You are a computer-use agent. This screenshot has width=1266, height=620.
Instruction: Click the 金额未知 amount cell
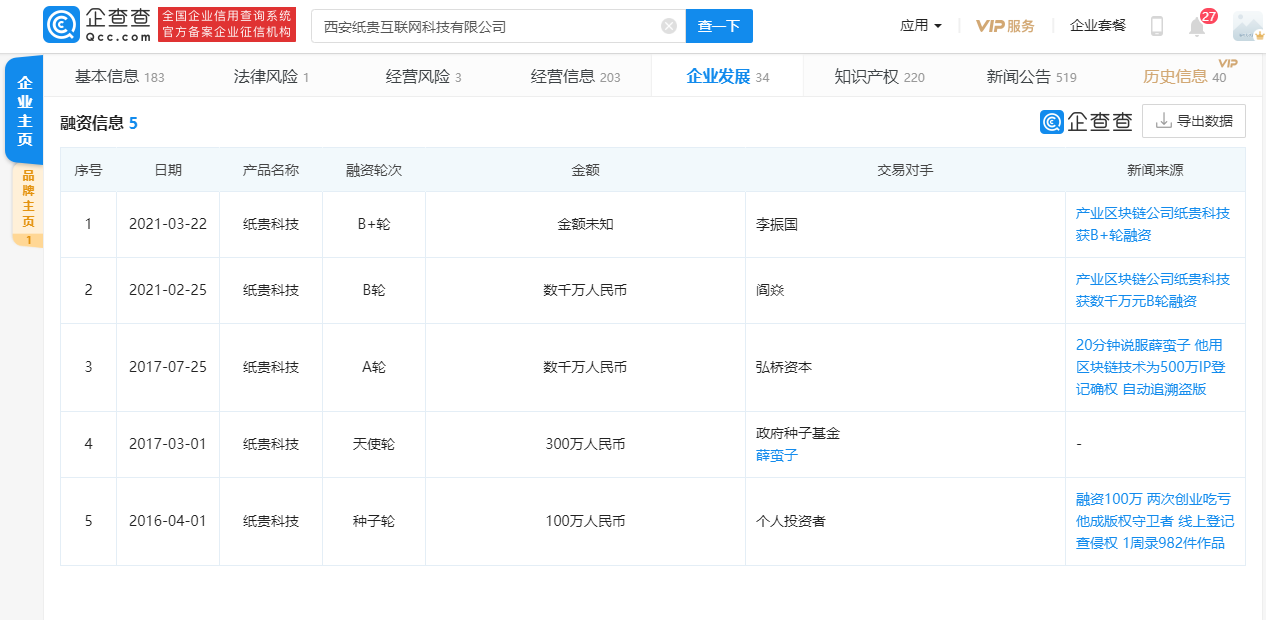click(585, 224)
